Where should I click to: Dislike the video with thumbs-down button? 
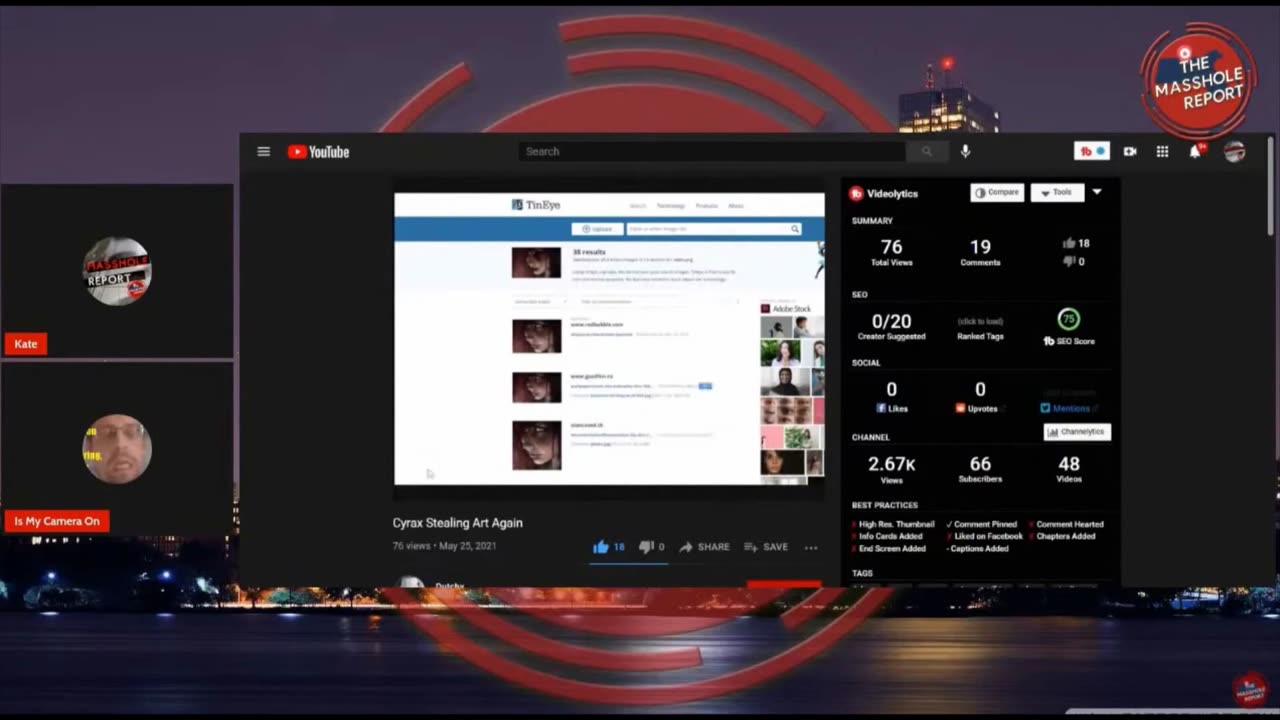pos(651,547)
